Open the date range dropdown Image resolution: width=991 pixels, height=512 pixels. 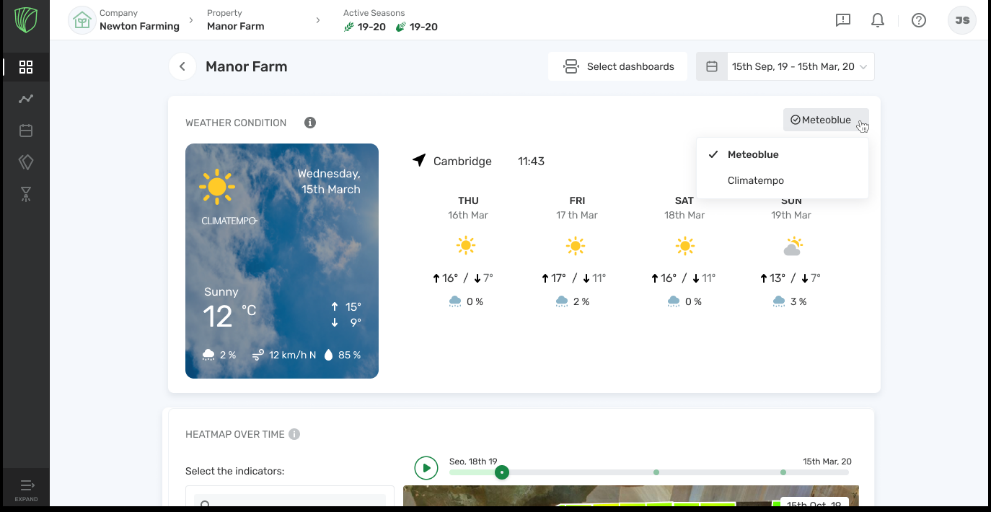[785, 67]
